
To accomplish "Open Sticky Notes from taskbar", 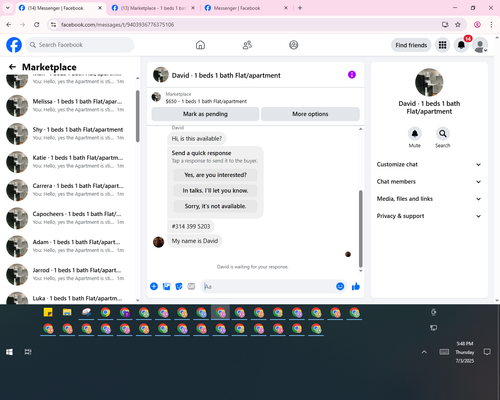I will 48,313.
